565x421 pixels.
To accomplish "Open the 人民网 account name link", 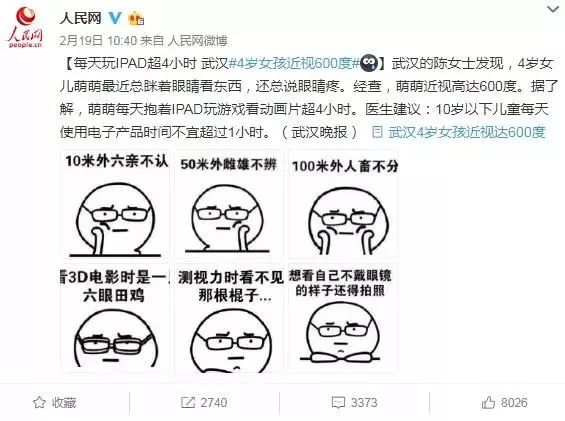I will [x=80, y=18].
